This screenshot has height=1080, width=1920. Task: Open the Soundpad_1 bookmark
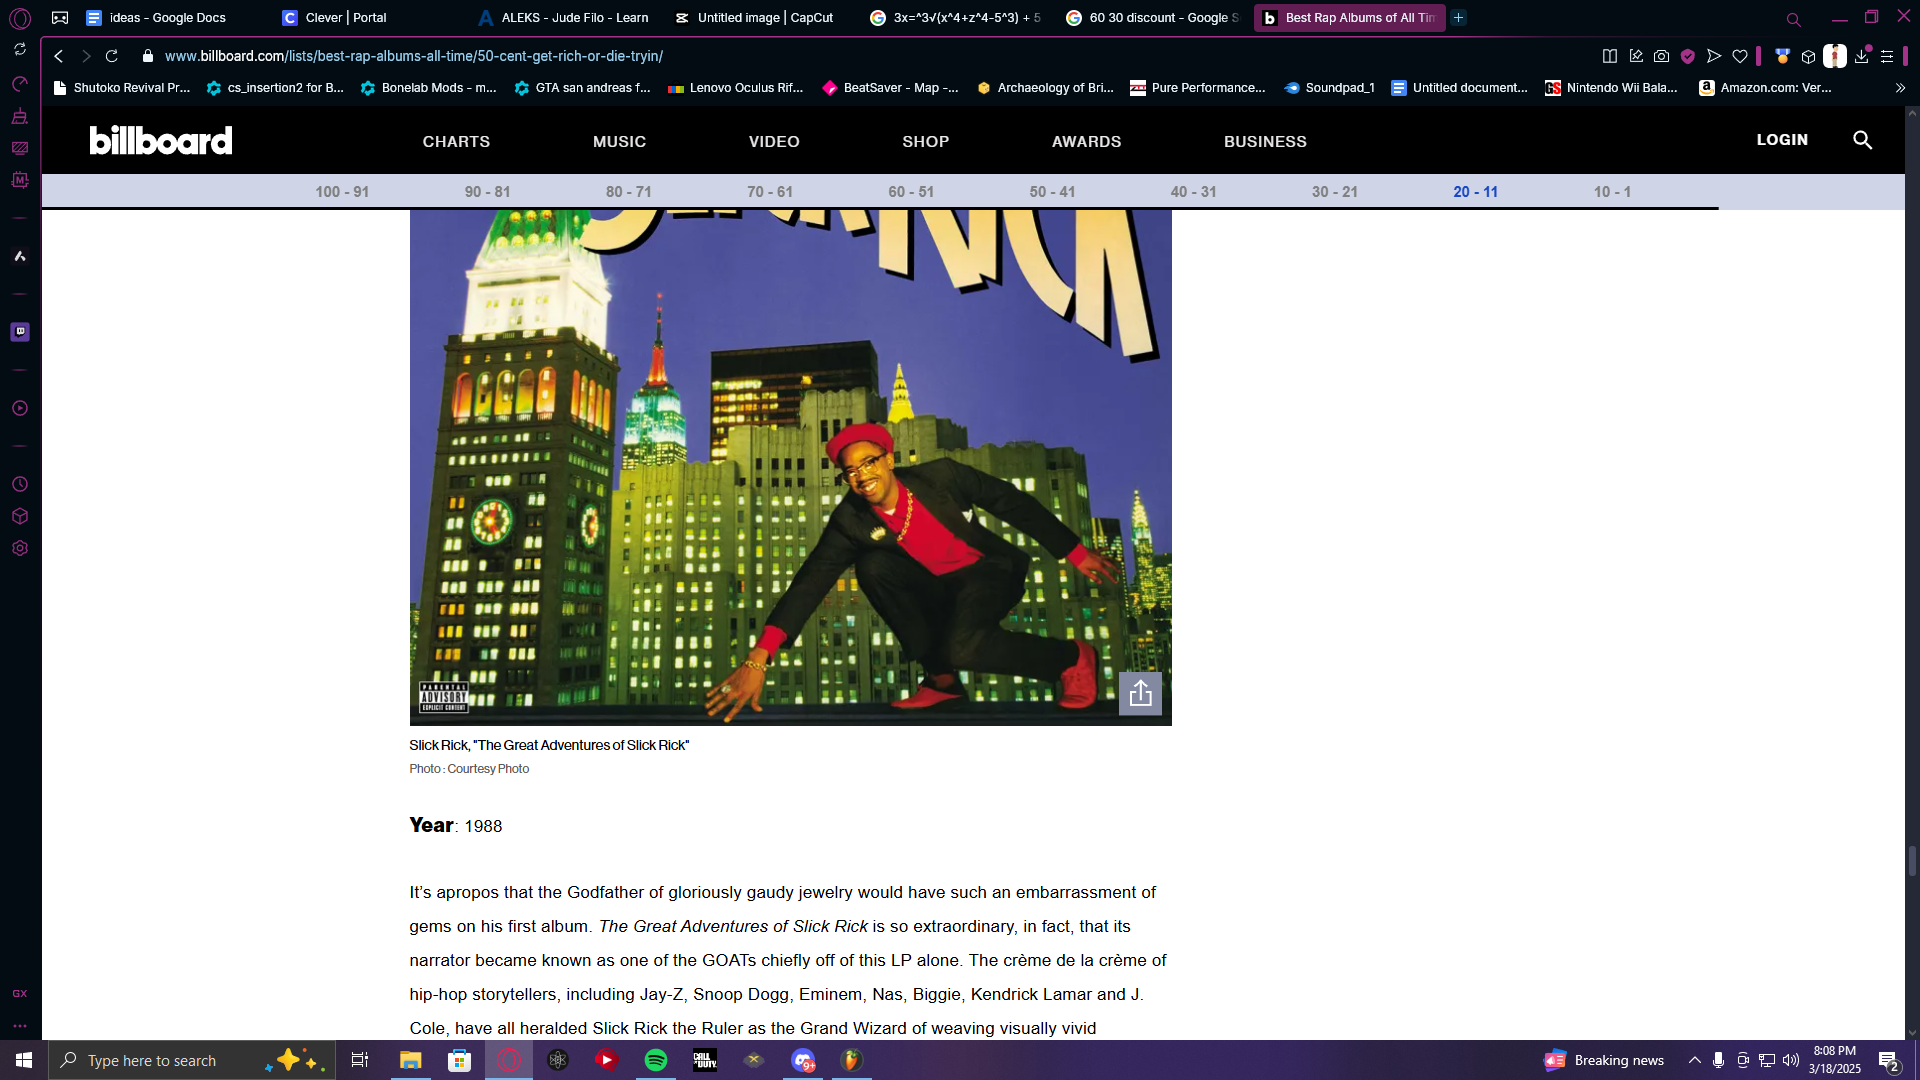(1329, 88)
